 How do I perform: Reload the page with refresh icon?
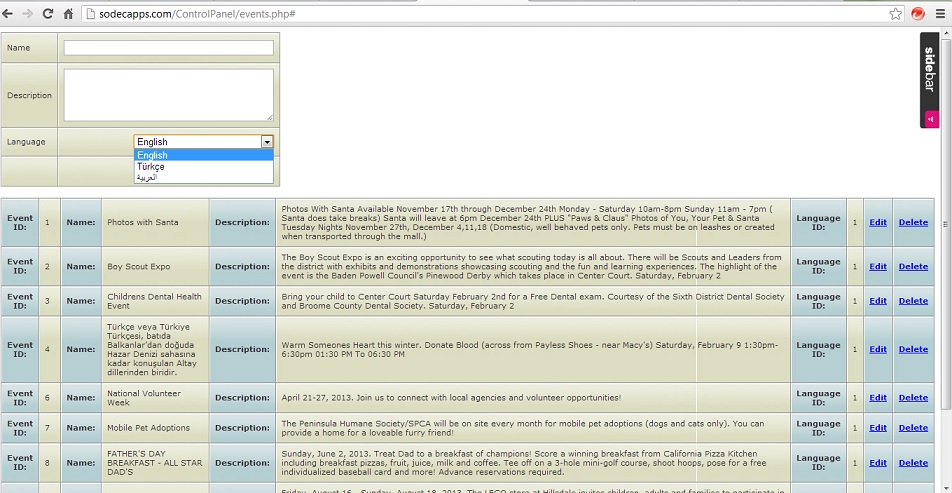[x=48, y=14]
